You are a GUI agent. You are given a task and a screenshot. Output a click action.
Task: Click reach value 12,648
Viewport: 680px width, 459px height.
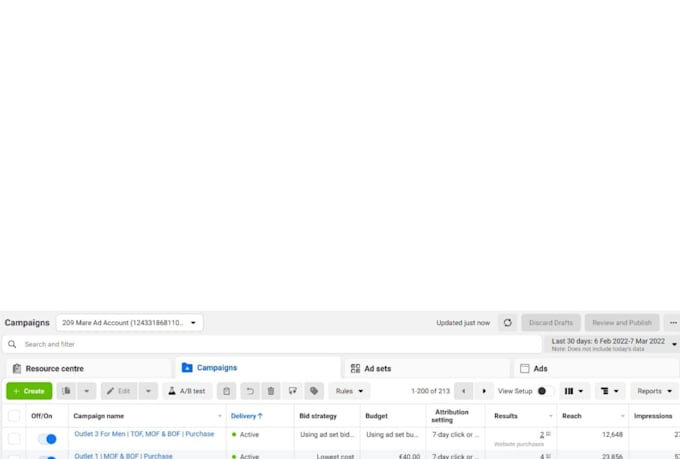pyautogui.click(x=612, y=434)
